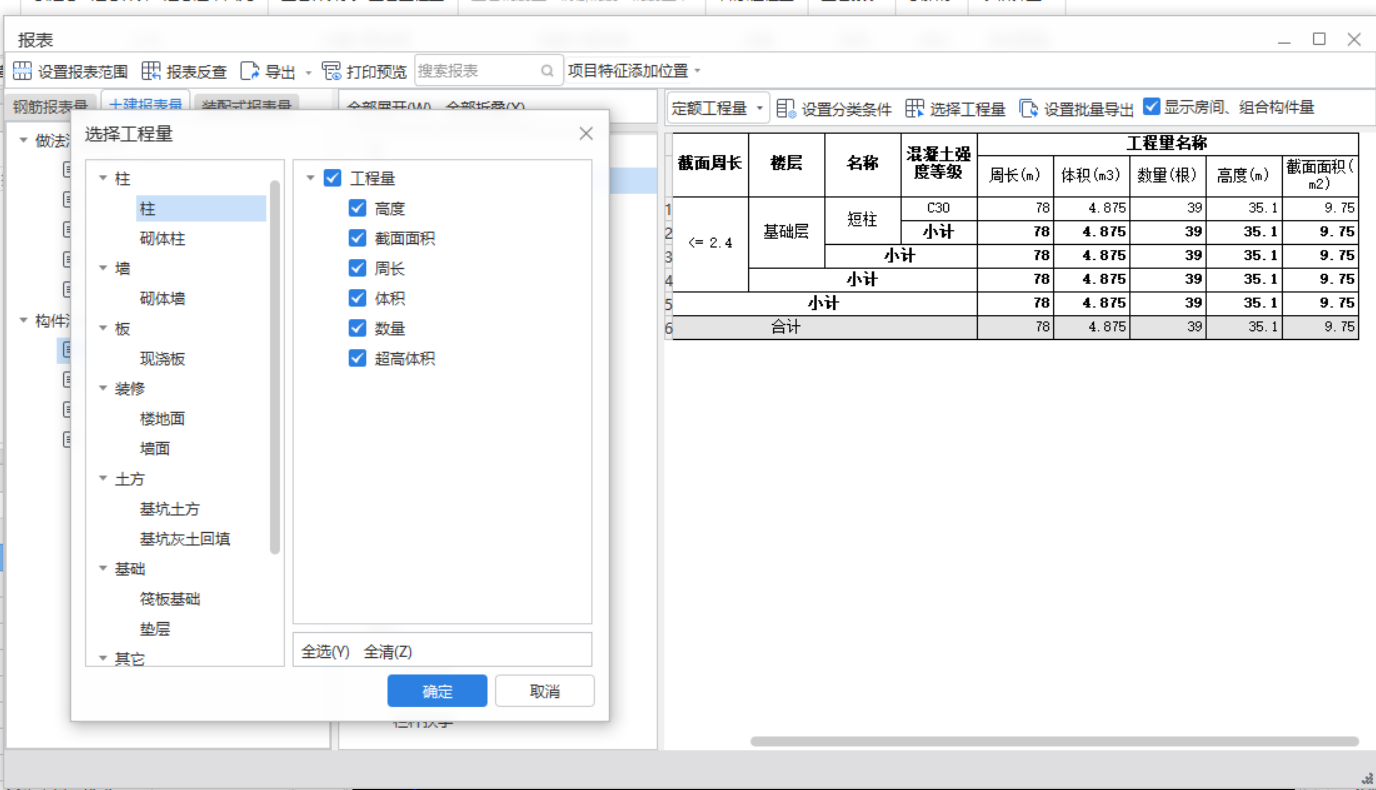Collapse the 工程量 checkbox group arrow
The height and width of the screenshot is (790, 1376).
point(311,179)
